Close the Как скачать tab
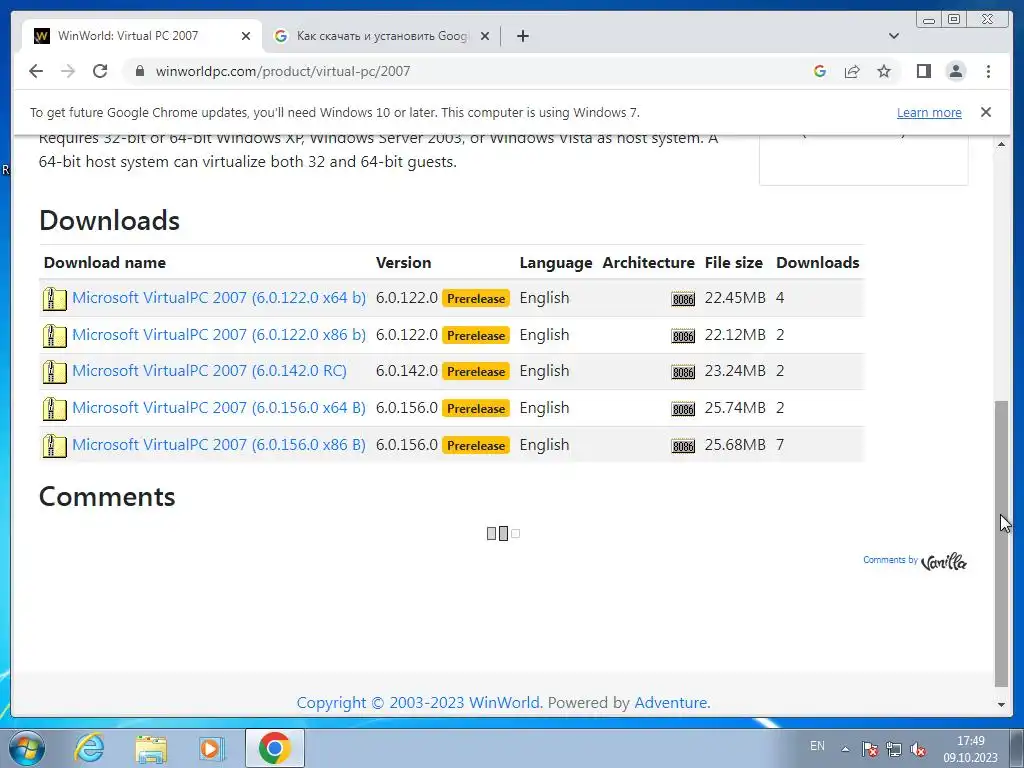The image size is (1024, 768). coord(485,36)
